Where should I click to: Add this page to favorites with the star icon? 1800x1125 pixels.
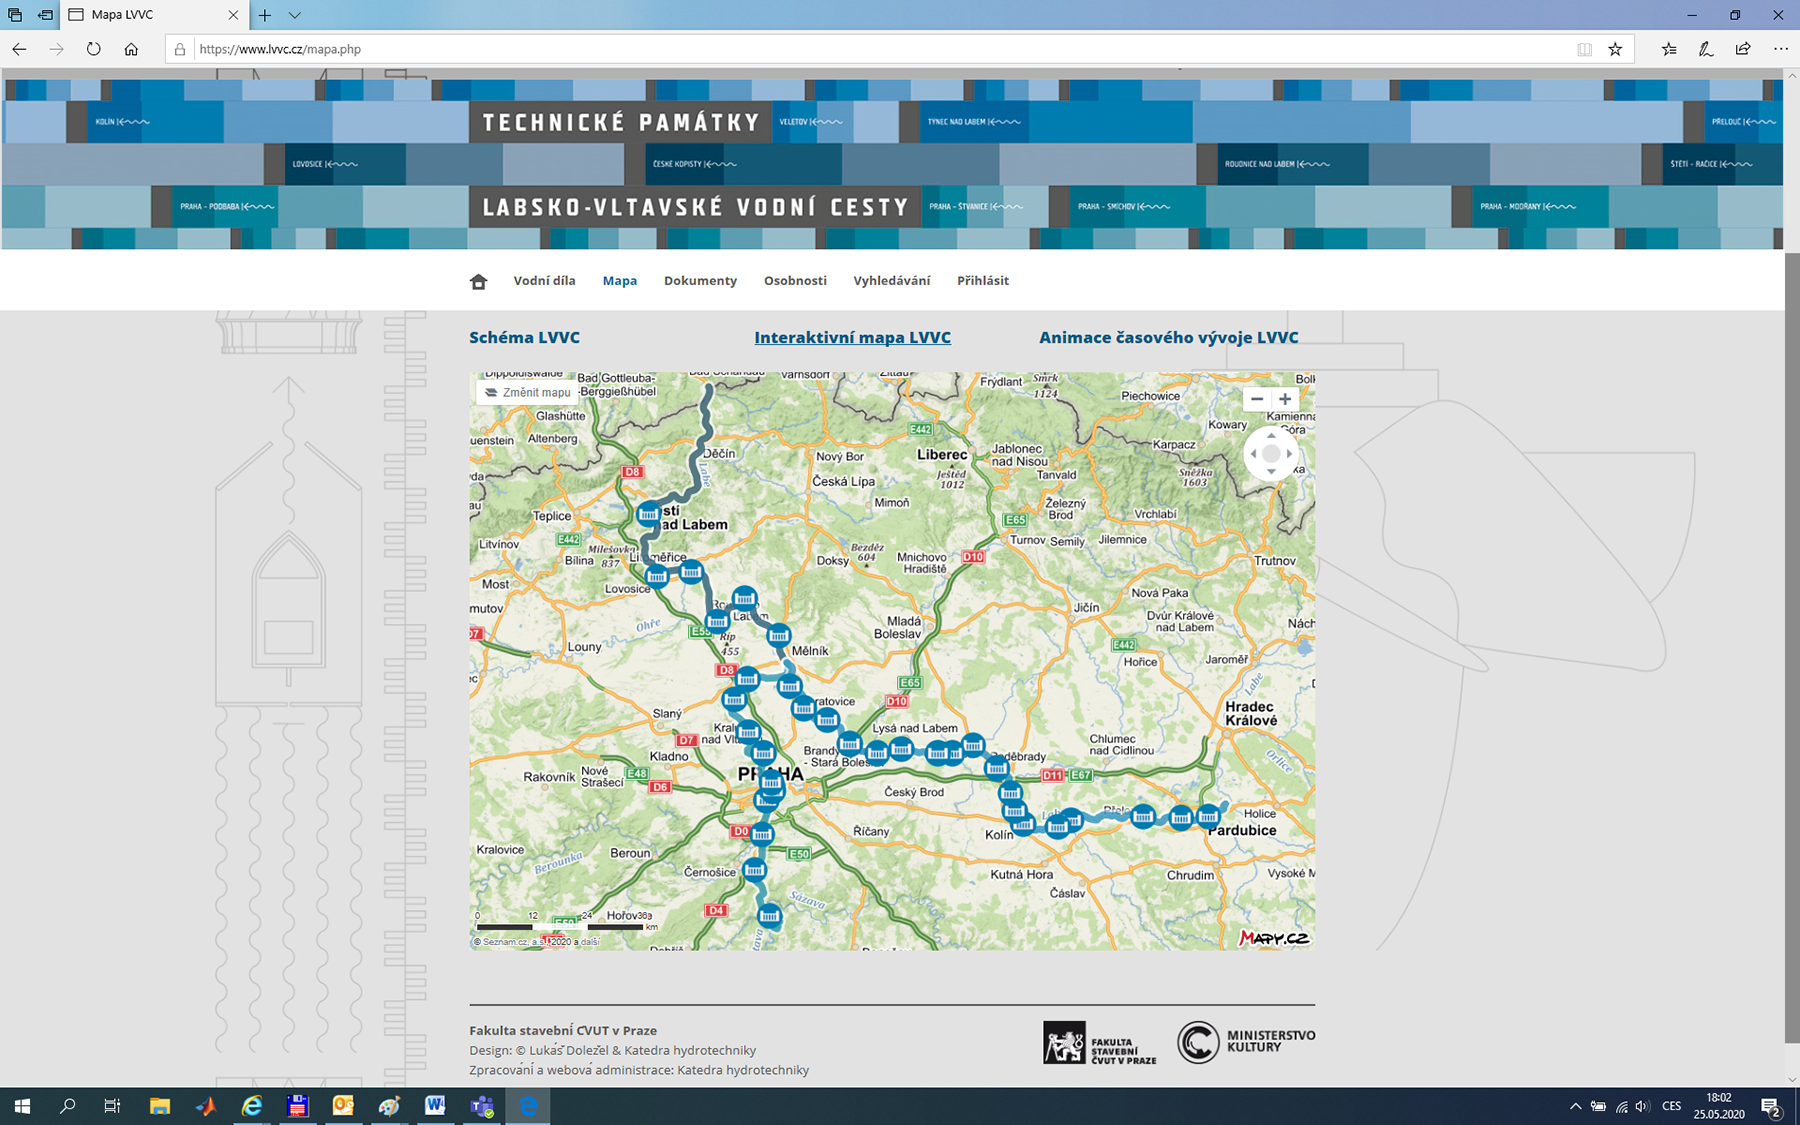pyautogui.click(x=1615, y=49)
